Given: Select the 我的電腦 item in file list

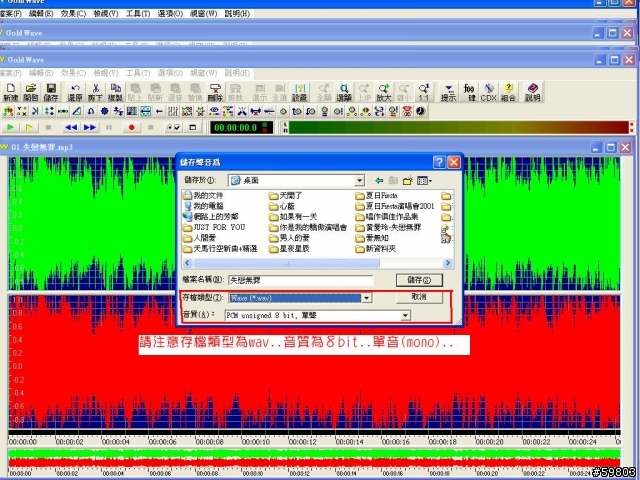Looking at the screenshot, I should (x=203, y=206).
